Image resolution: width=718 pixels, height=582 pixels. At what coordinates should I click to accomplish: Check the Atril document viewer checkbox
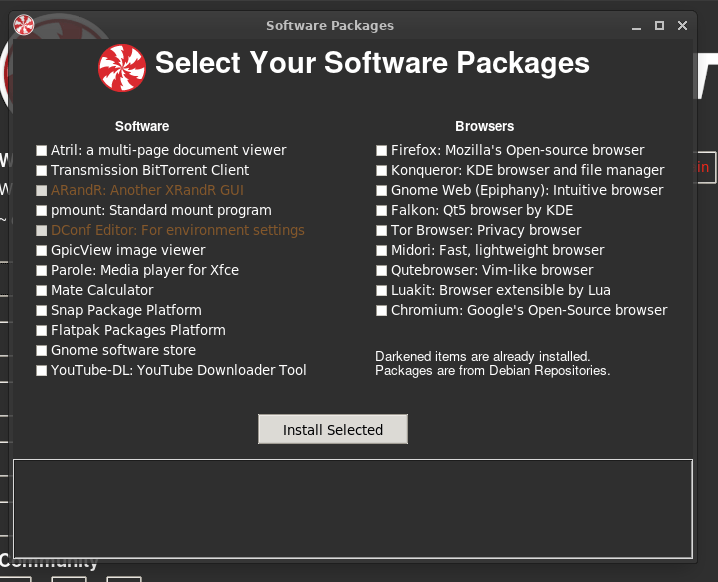pos(42,150)
